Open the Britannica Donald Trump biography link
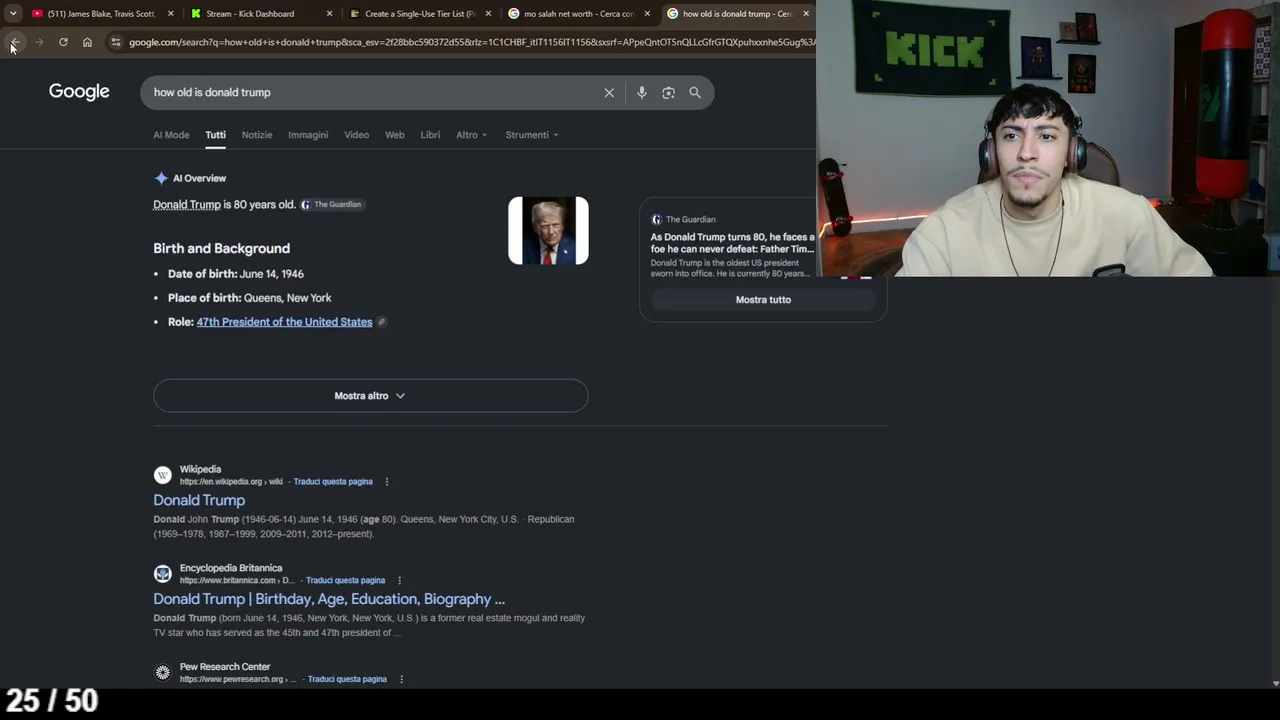This screenshot has width=1280, height=720. (329, 599)
